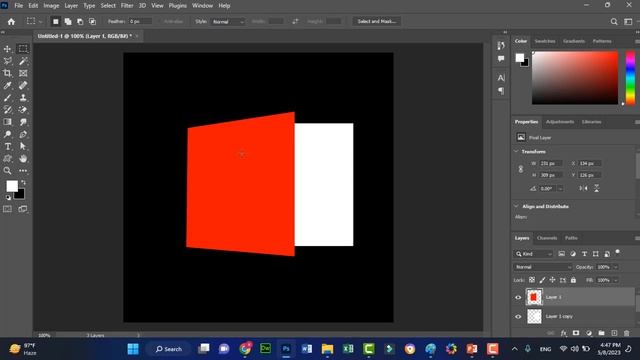Select the Brush tool
This screenshot has width=640, height=360.
[7, 98]
